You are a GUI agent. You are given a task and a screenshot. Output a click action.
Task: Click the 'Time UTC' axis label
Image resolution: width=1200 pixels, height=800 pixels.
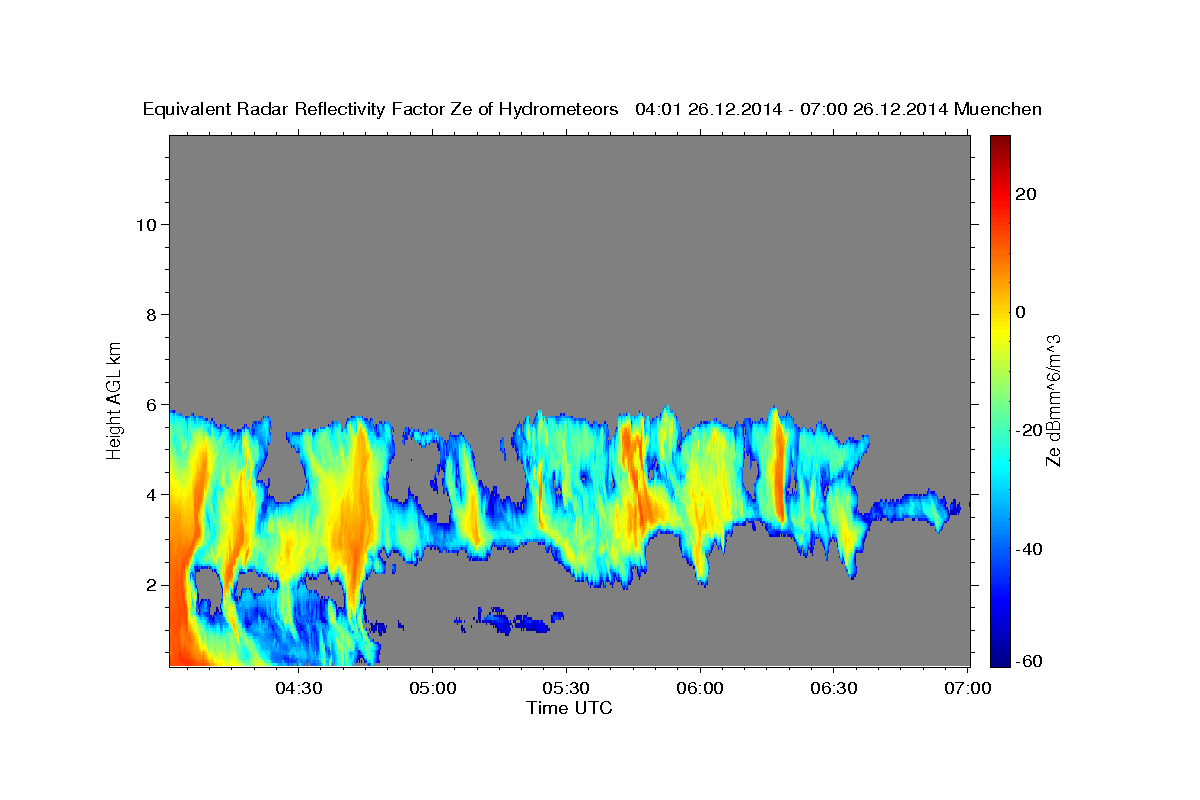(569, 708)
